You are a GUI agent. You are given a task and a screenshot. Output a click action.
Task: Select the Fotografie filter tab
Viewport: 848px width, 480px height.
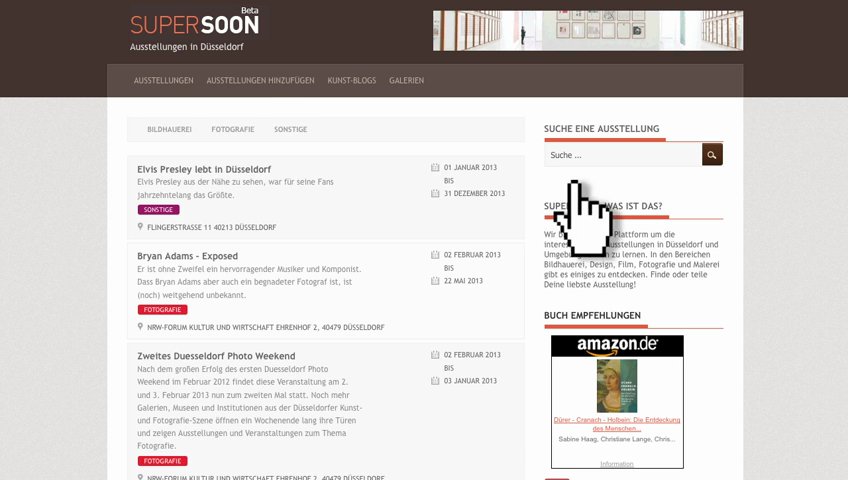[232, 130]
